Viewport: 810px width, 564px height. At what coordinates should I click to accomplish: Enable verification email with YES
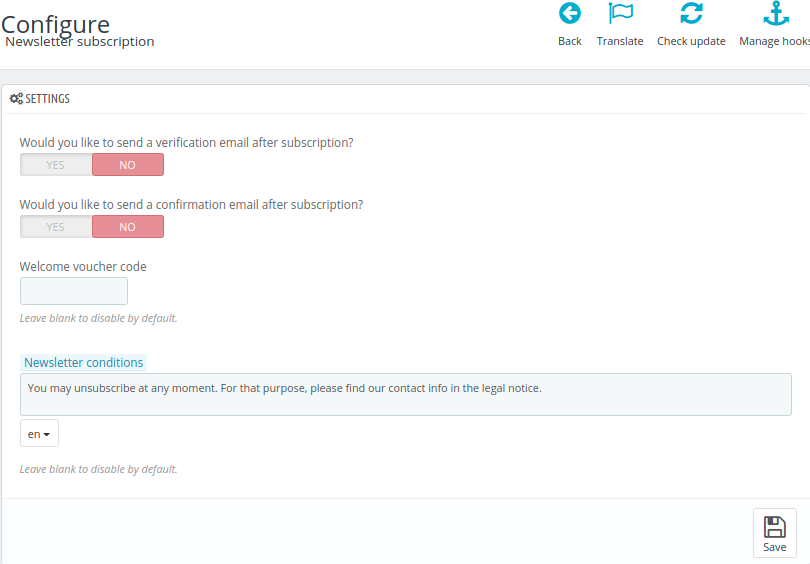pyautogui.click(x=56, y=165)
